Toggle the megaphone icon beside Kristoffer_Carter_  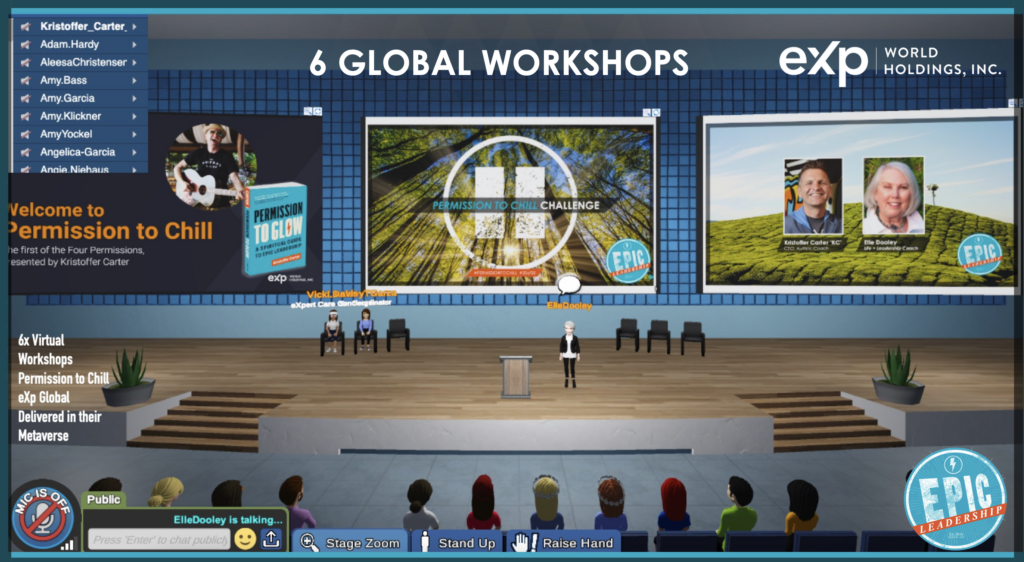pyautogui.click(x=25, y=27)
